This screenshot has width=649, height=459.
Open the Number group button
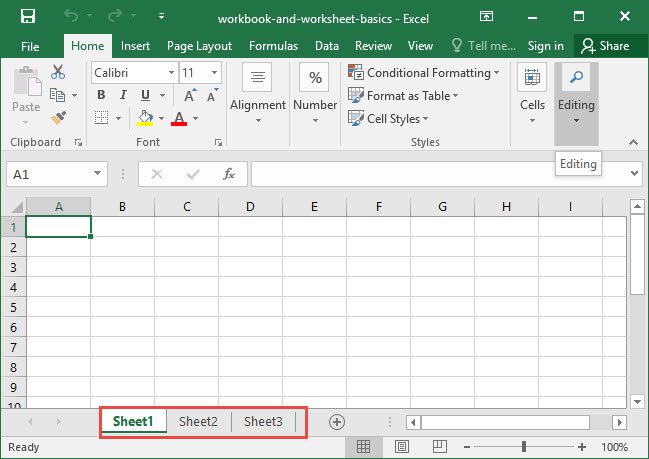coord(315,94)
